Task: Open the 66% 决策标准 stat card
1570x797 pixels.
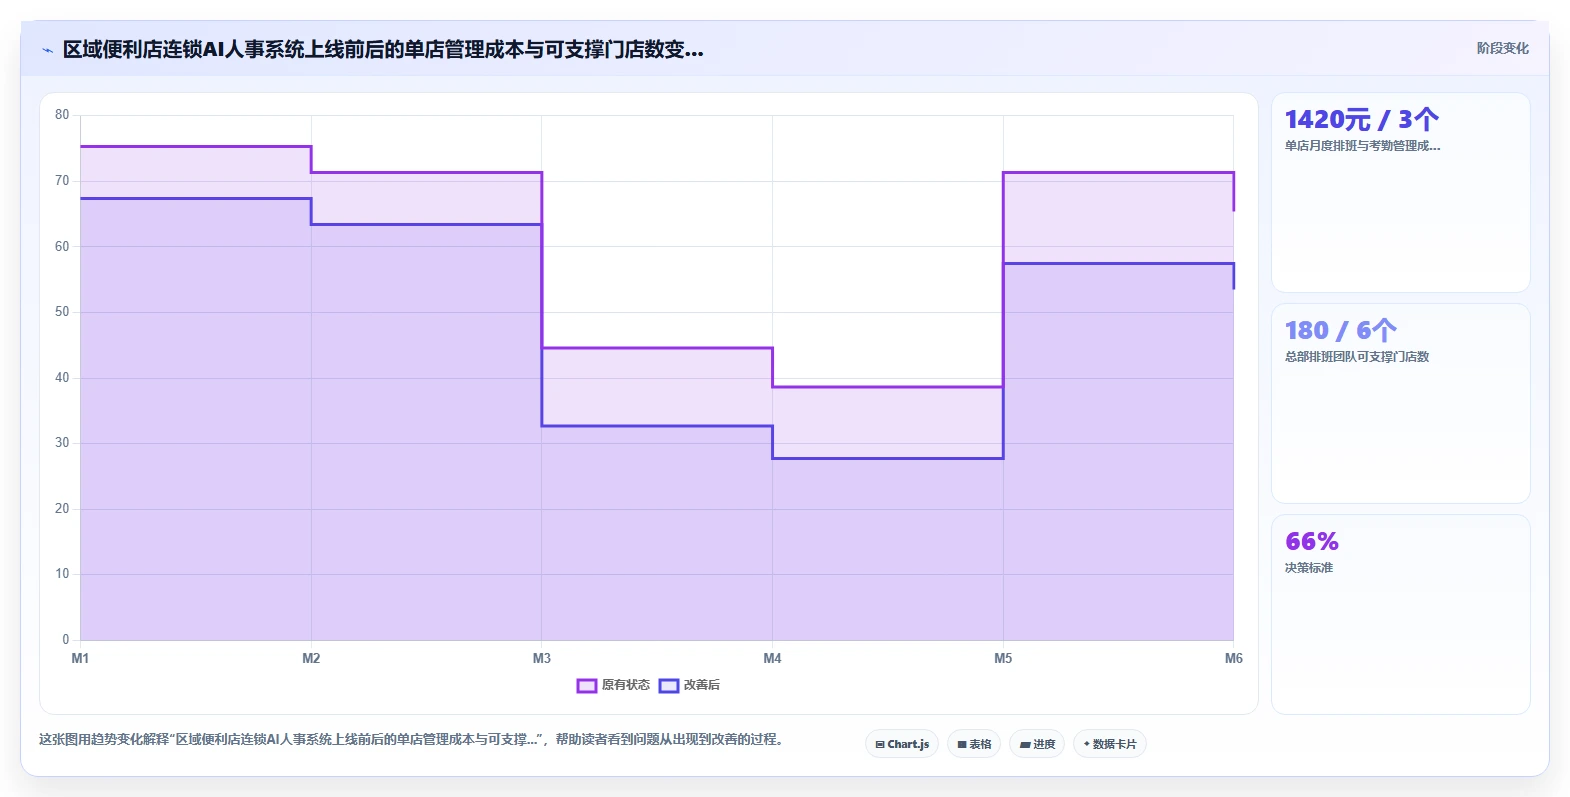Action: point(1400,615)
